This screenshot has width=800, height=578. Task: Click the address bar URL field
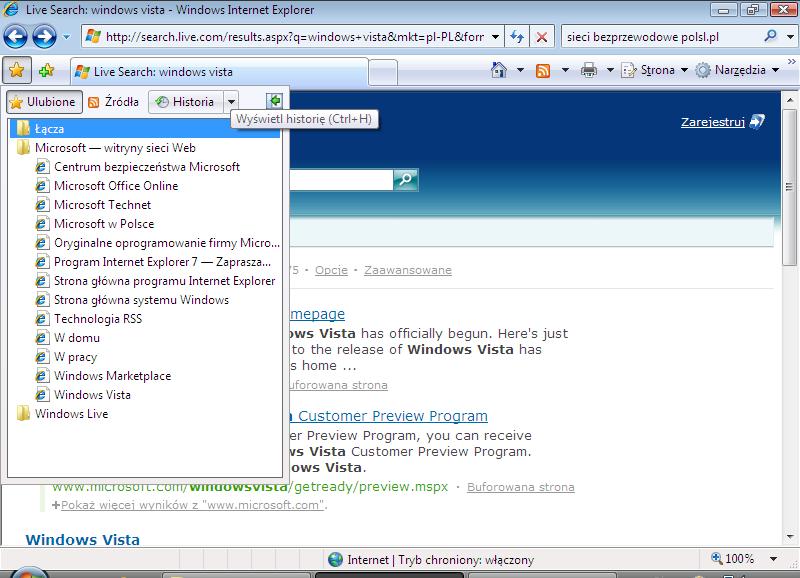point(292,37)
